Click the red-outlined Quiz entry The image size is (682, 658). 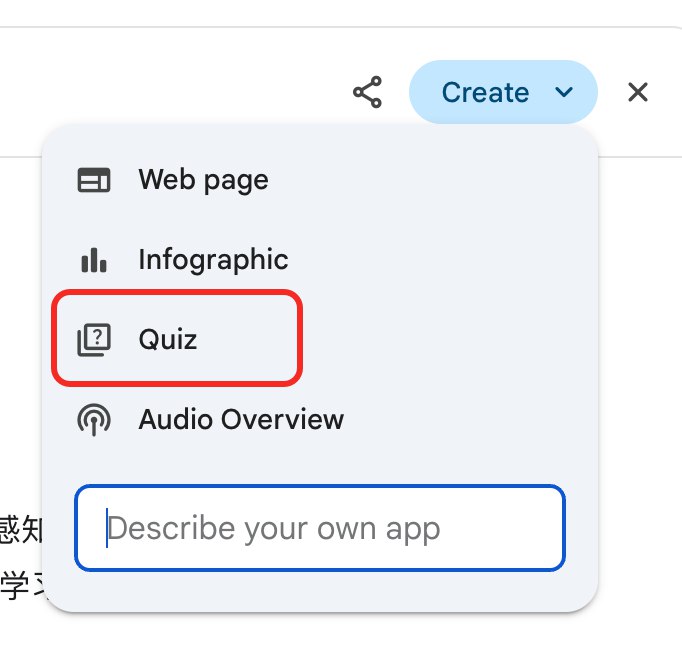coord(177,338)
